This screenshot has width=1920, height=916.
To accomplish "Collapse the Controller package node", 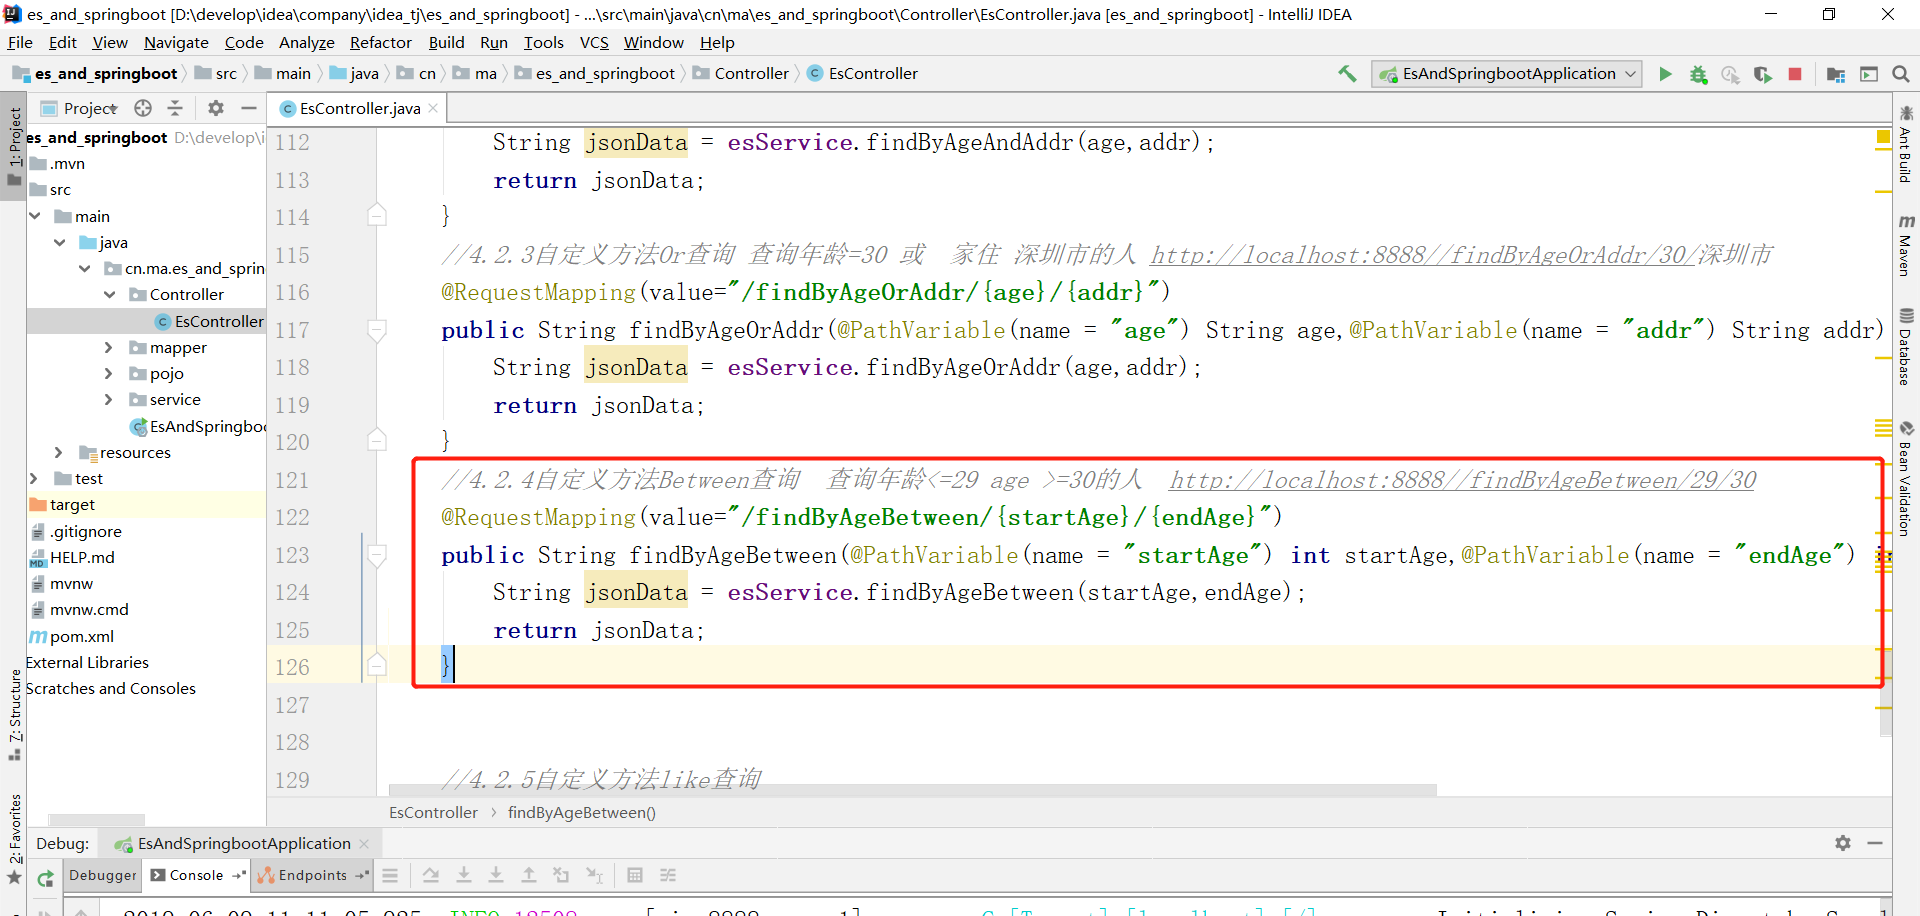I will tap(110, 294).
